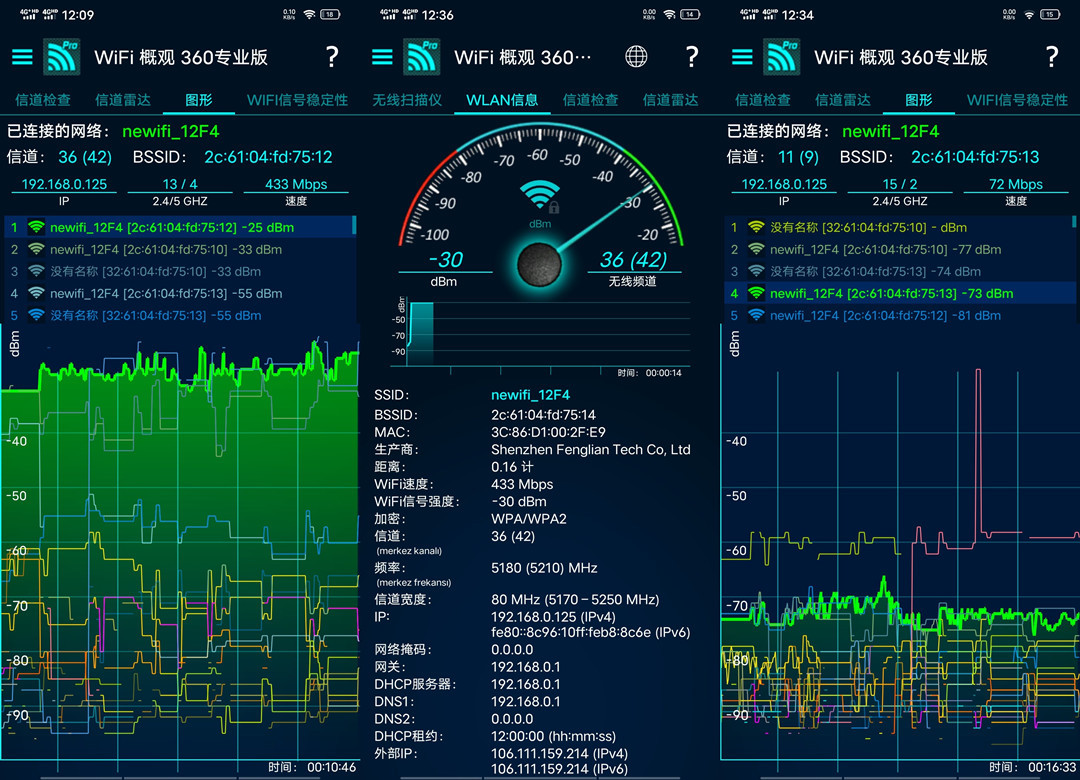The image size is (1080, 780).
Task: Open help question mark in middle screen
Action: click(x=692, y=57)
